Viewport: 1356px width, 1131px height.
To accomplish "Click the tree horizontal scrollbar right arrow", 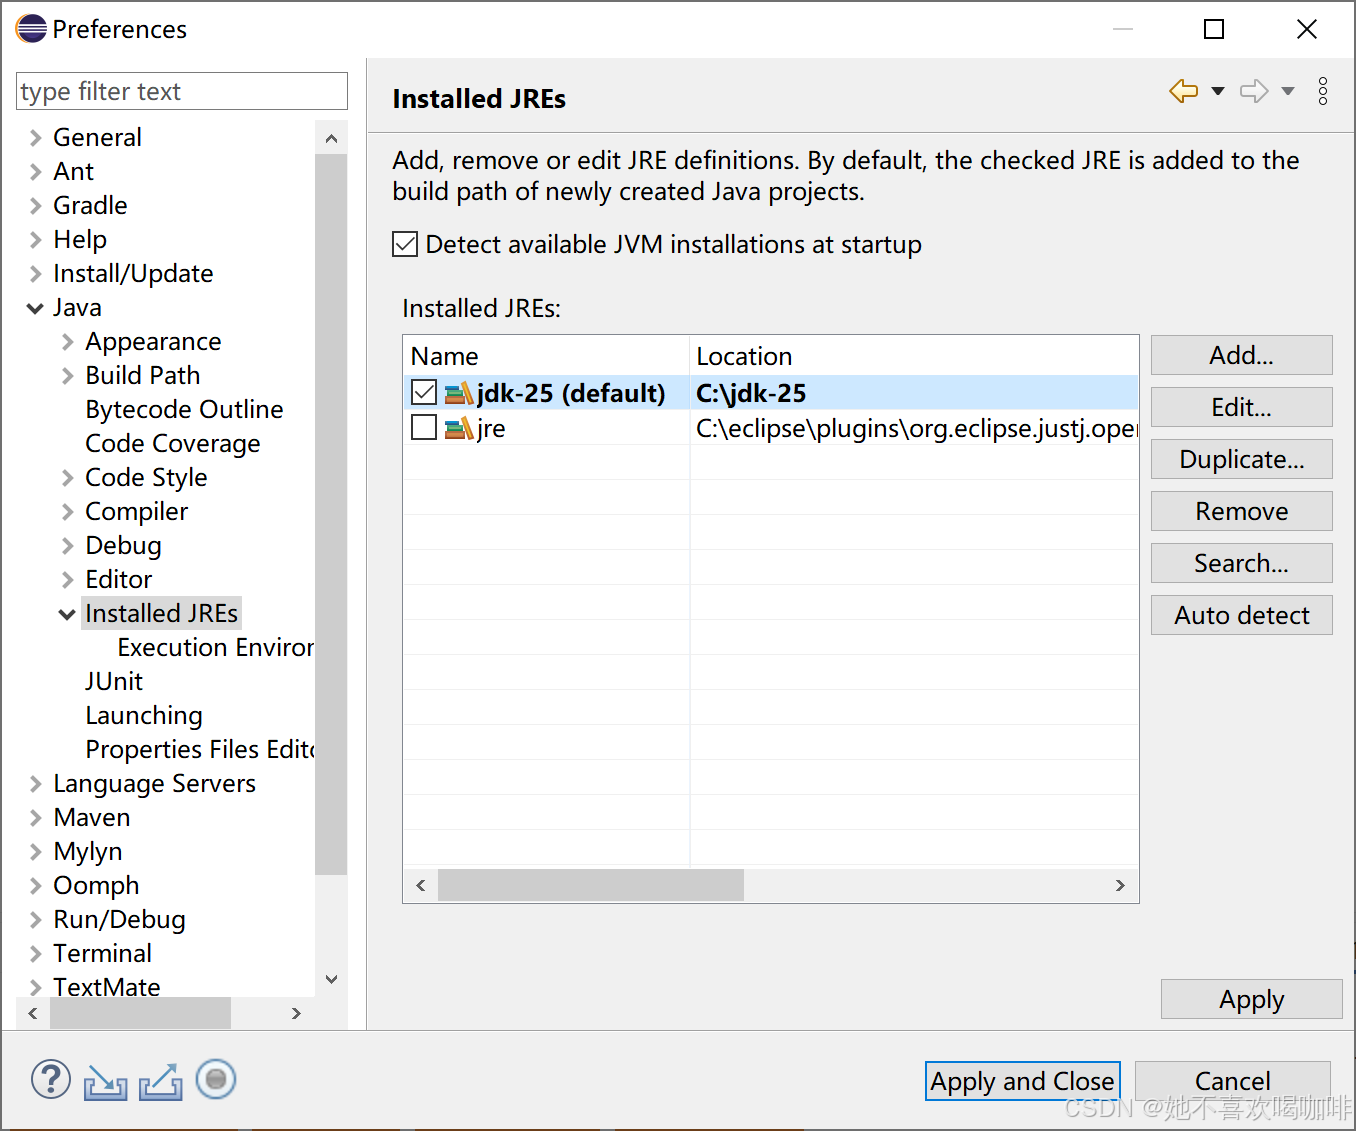I will click(296, 1013).
